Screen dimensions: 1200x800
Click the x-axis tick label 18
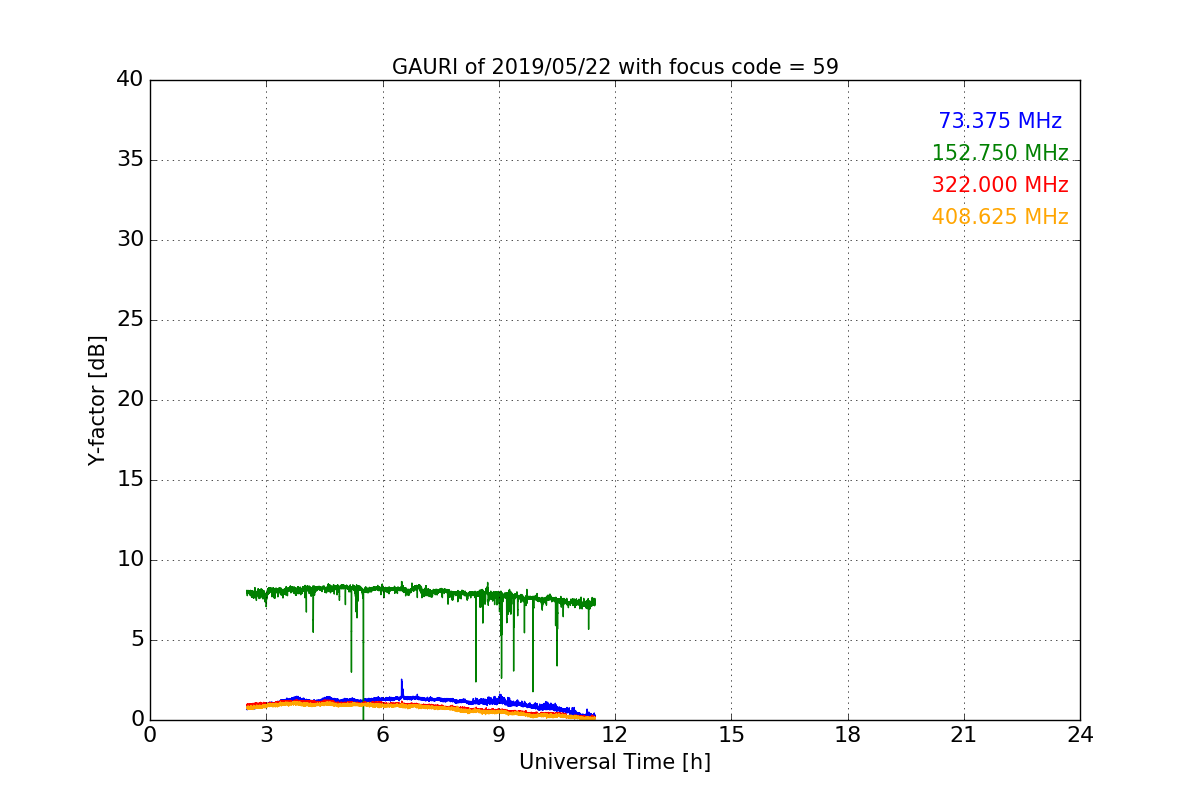tap(848, 735)
